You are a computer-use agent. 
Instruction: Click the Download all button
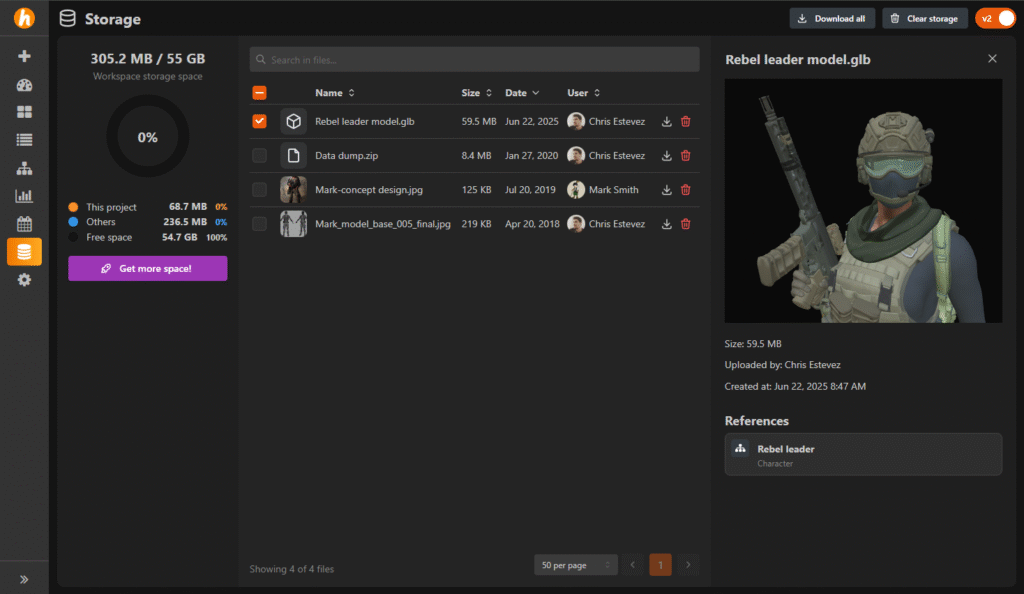[832, 18]
